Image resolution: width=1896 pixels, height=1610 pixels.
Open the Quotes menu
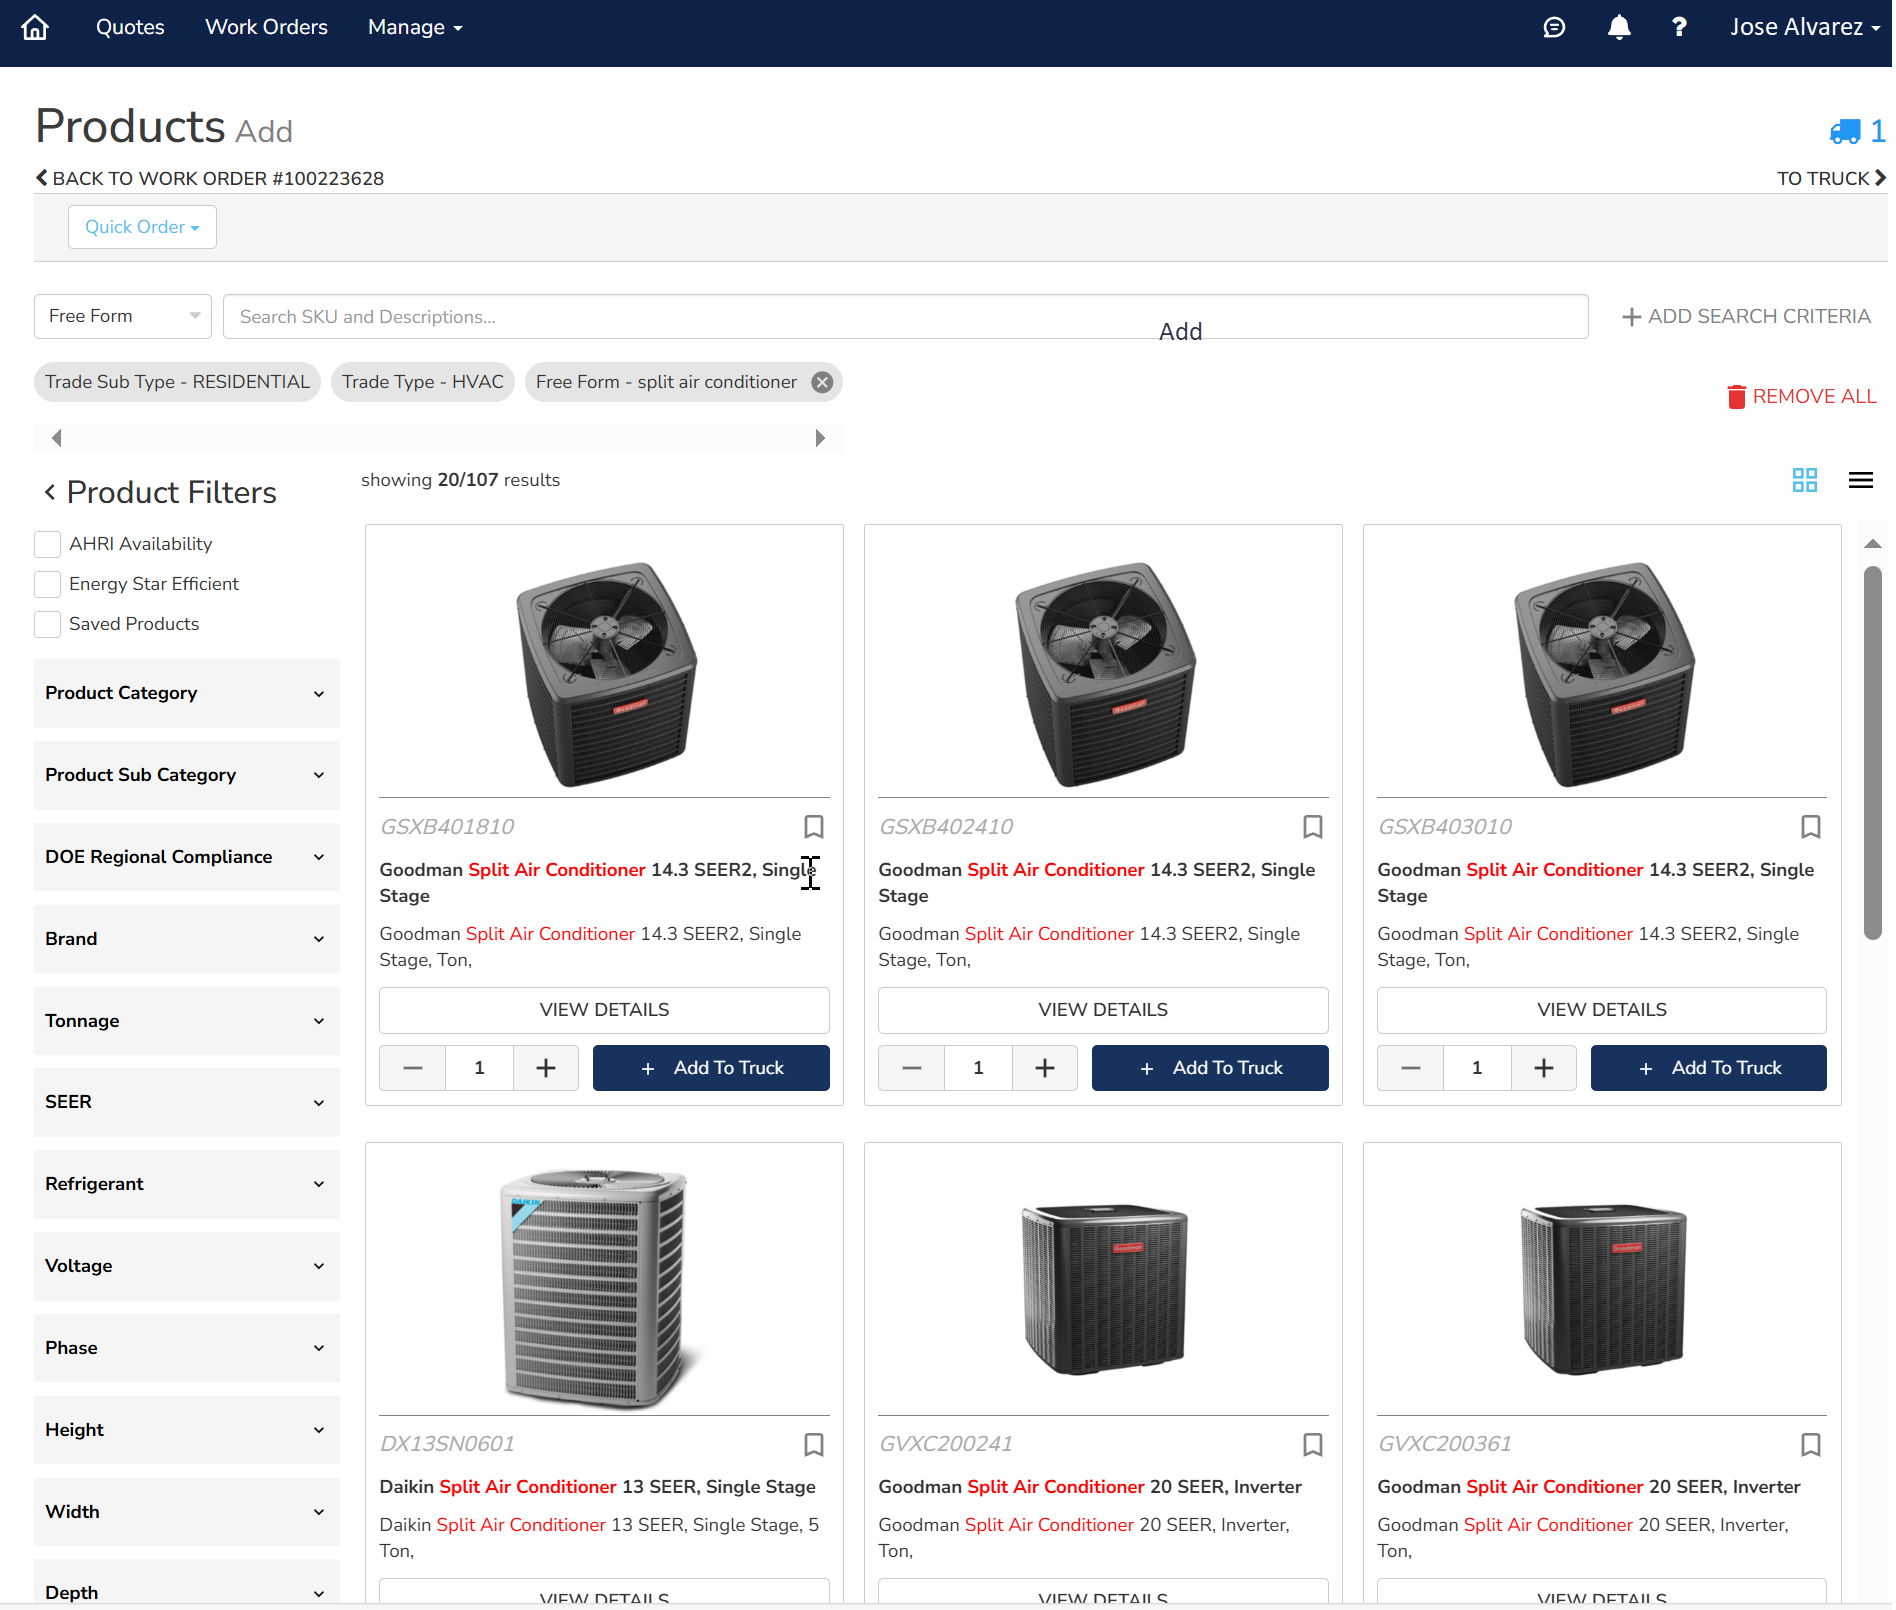[130, 27]
